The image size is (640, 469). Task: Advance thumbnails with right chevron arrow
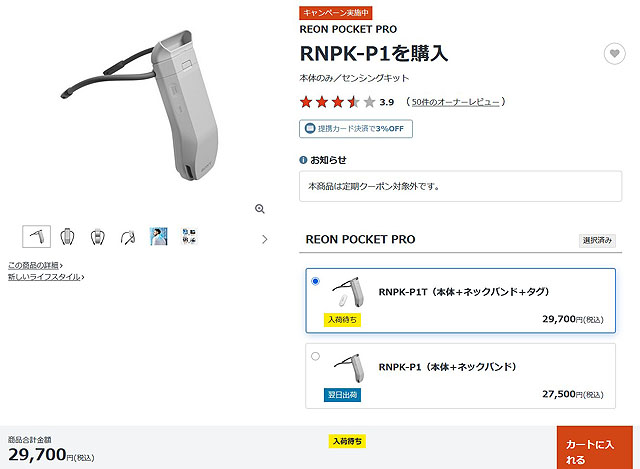tap(264, 239)
